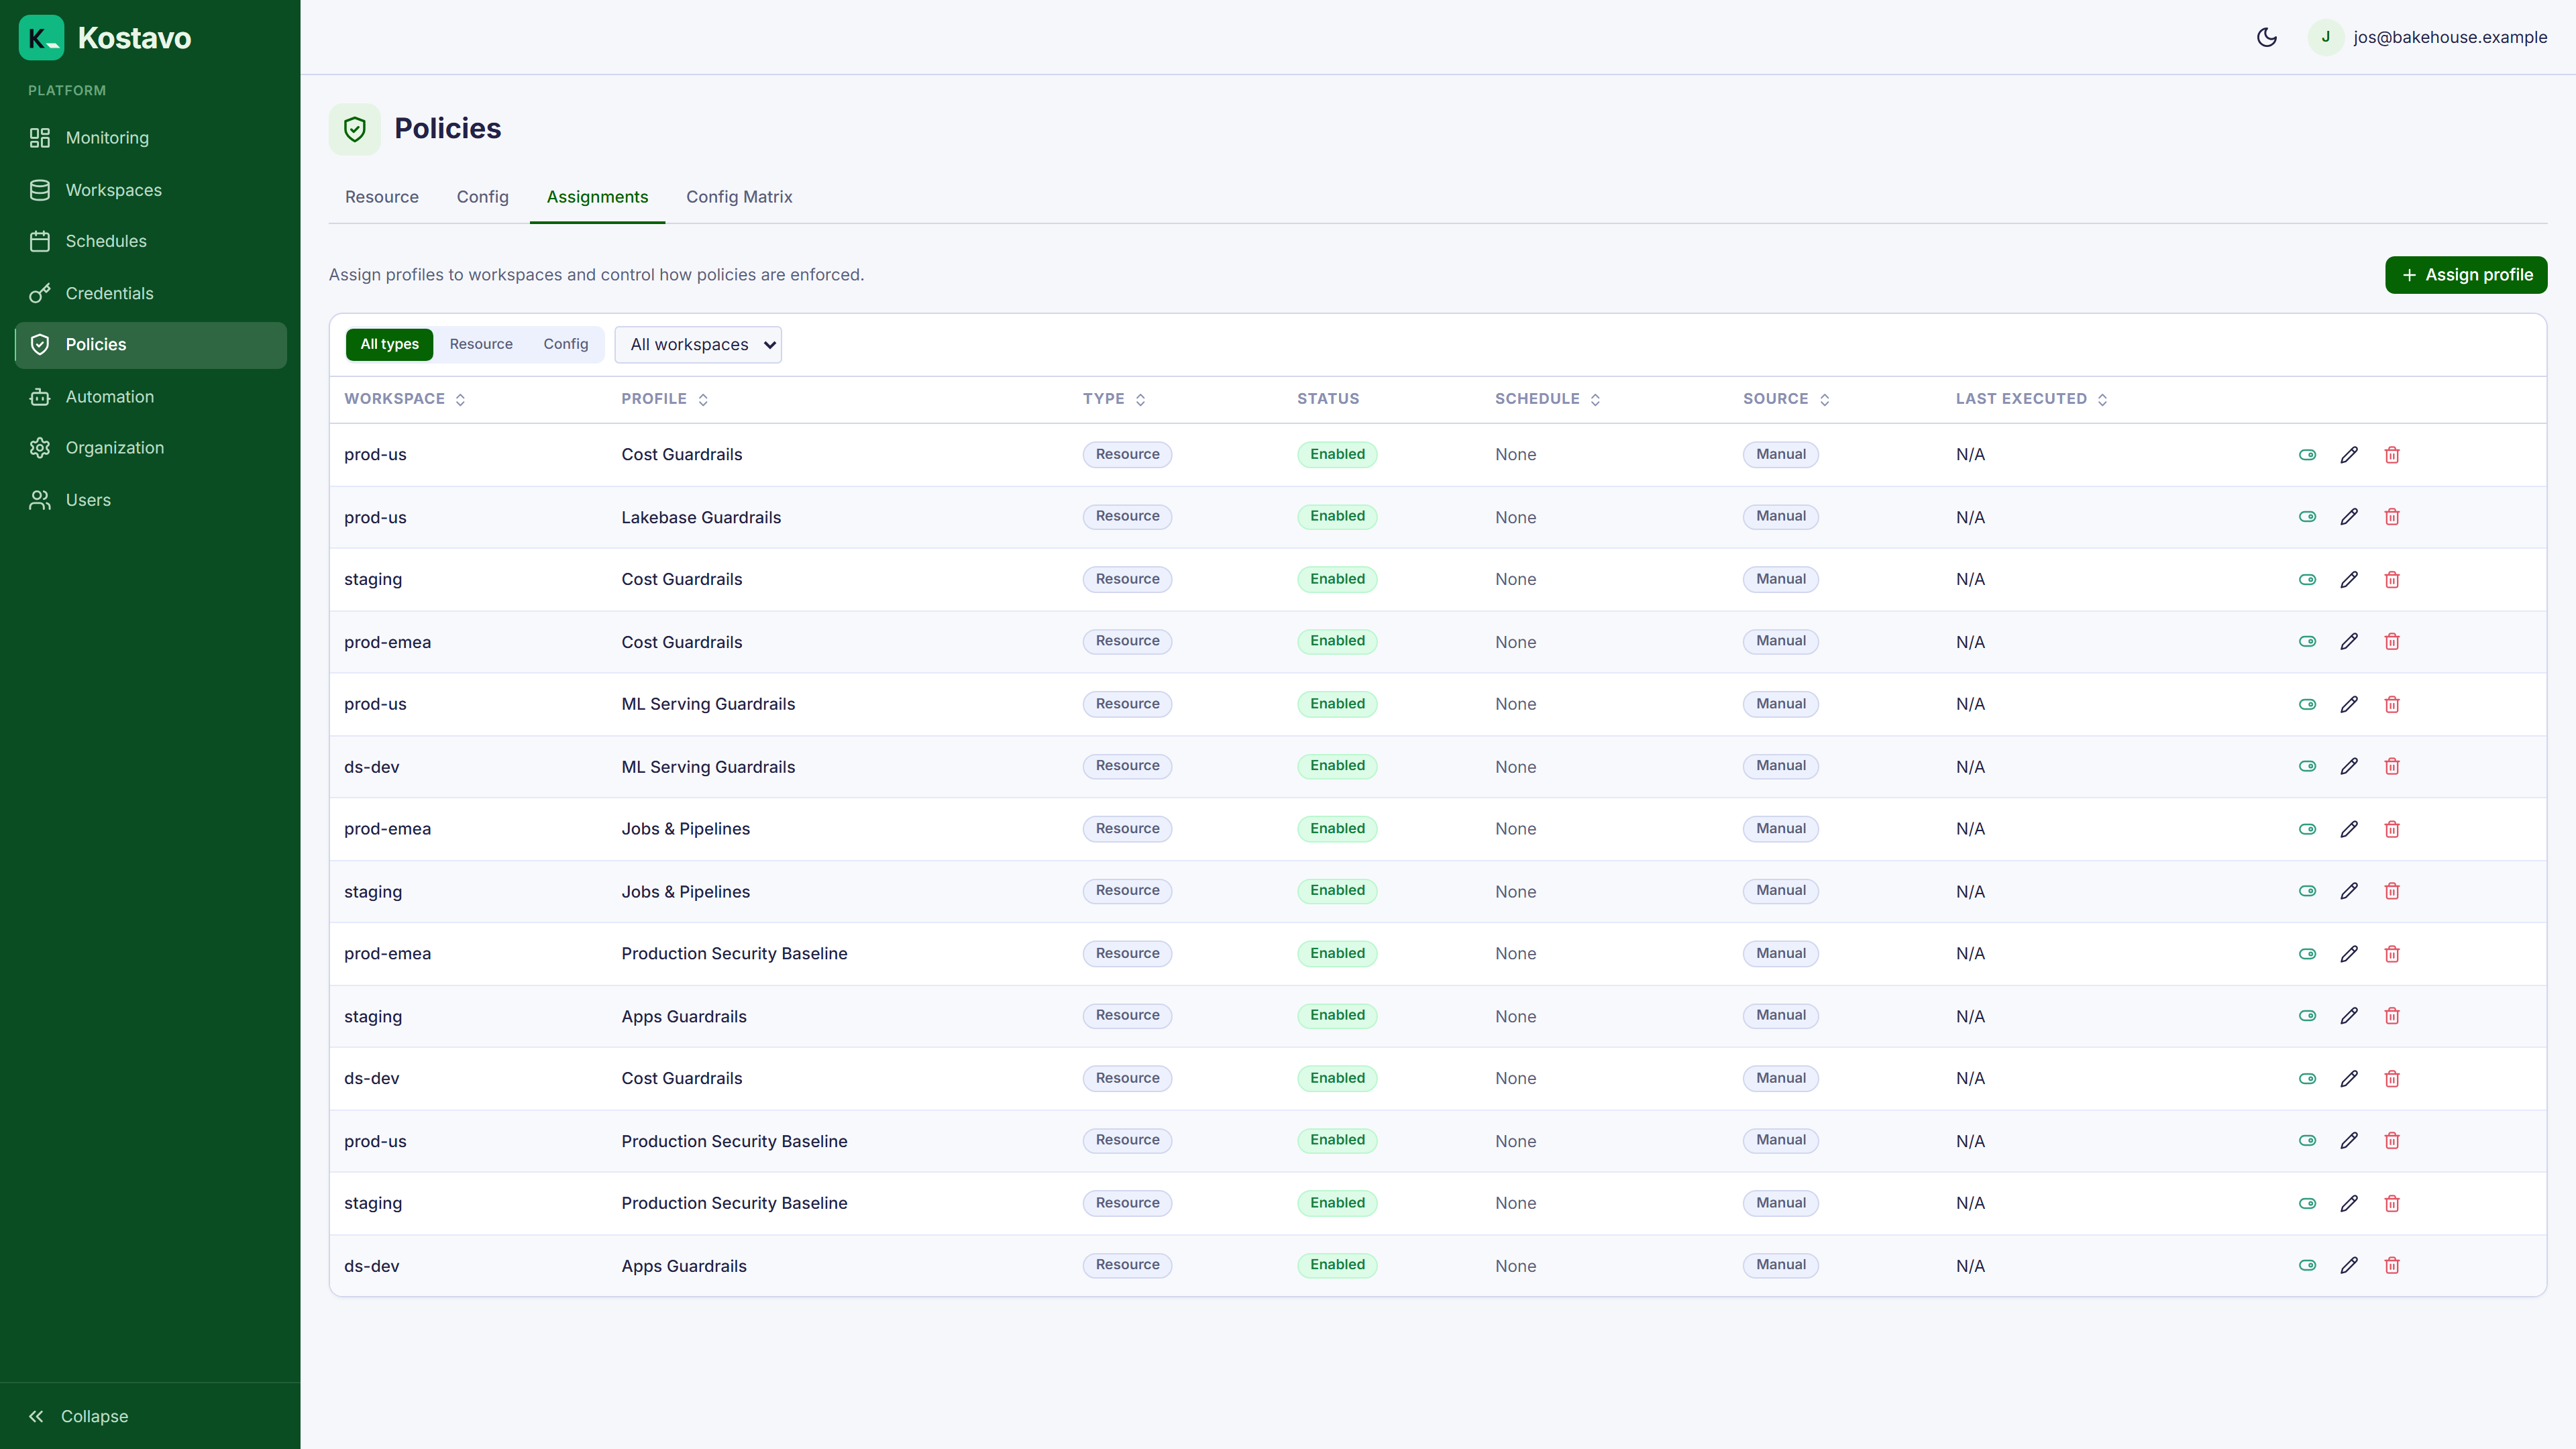Click Resource badge in ds-dev Apps Guardrails row
This screenshot has height=1449, width=2576.
(x=1127, y=1265)
